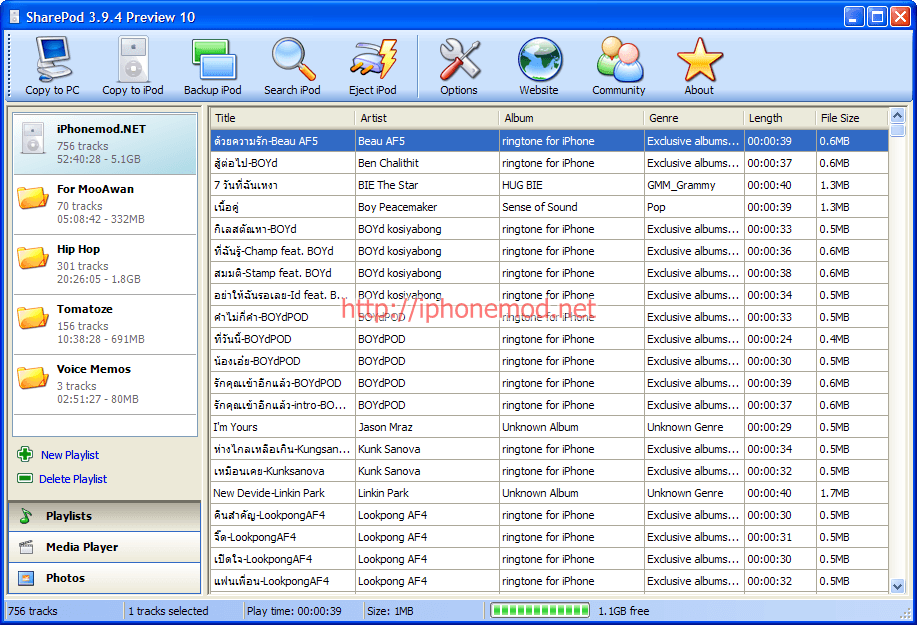Sort by the Genre column header

point(694,118)
